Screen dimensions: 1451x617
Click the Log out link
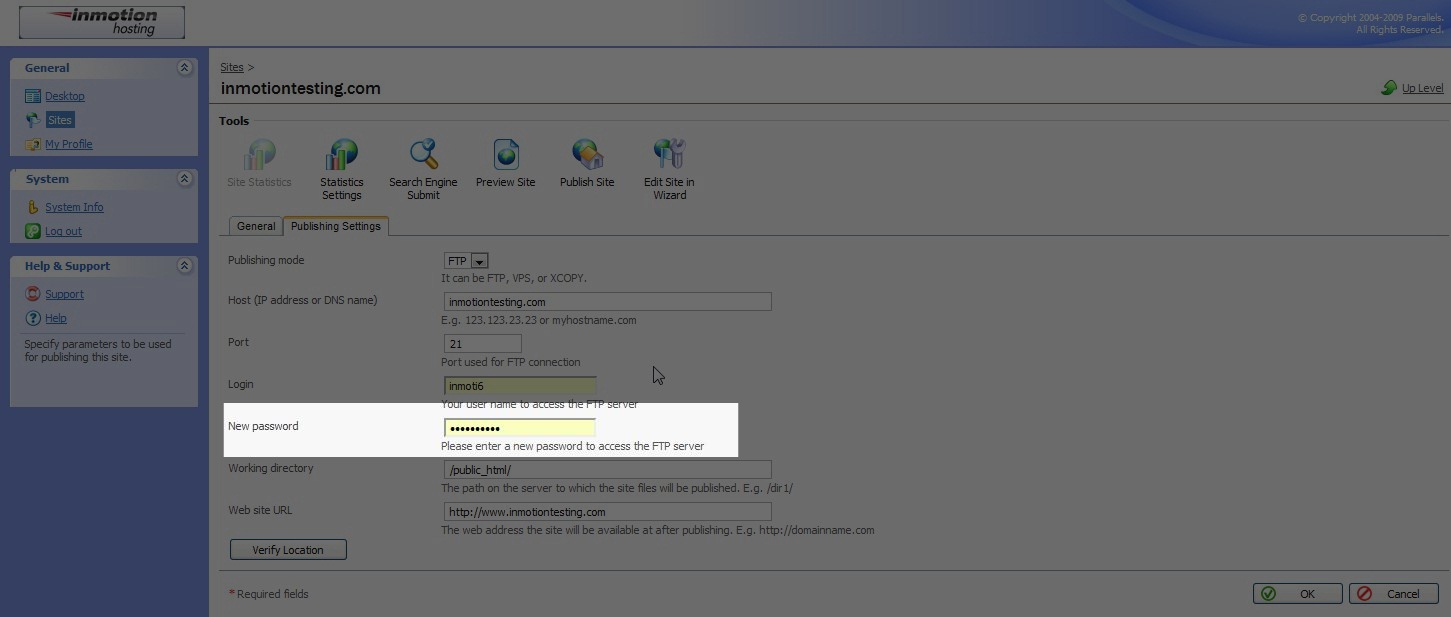[x=63, y=231]
